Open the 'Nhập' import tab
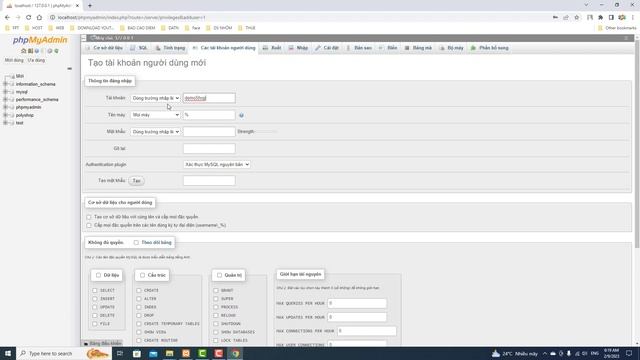Image resolution: width=640 pixels, height=360 pixels. (x=298, y=48)
